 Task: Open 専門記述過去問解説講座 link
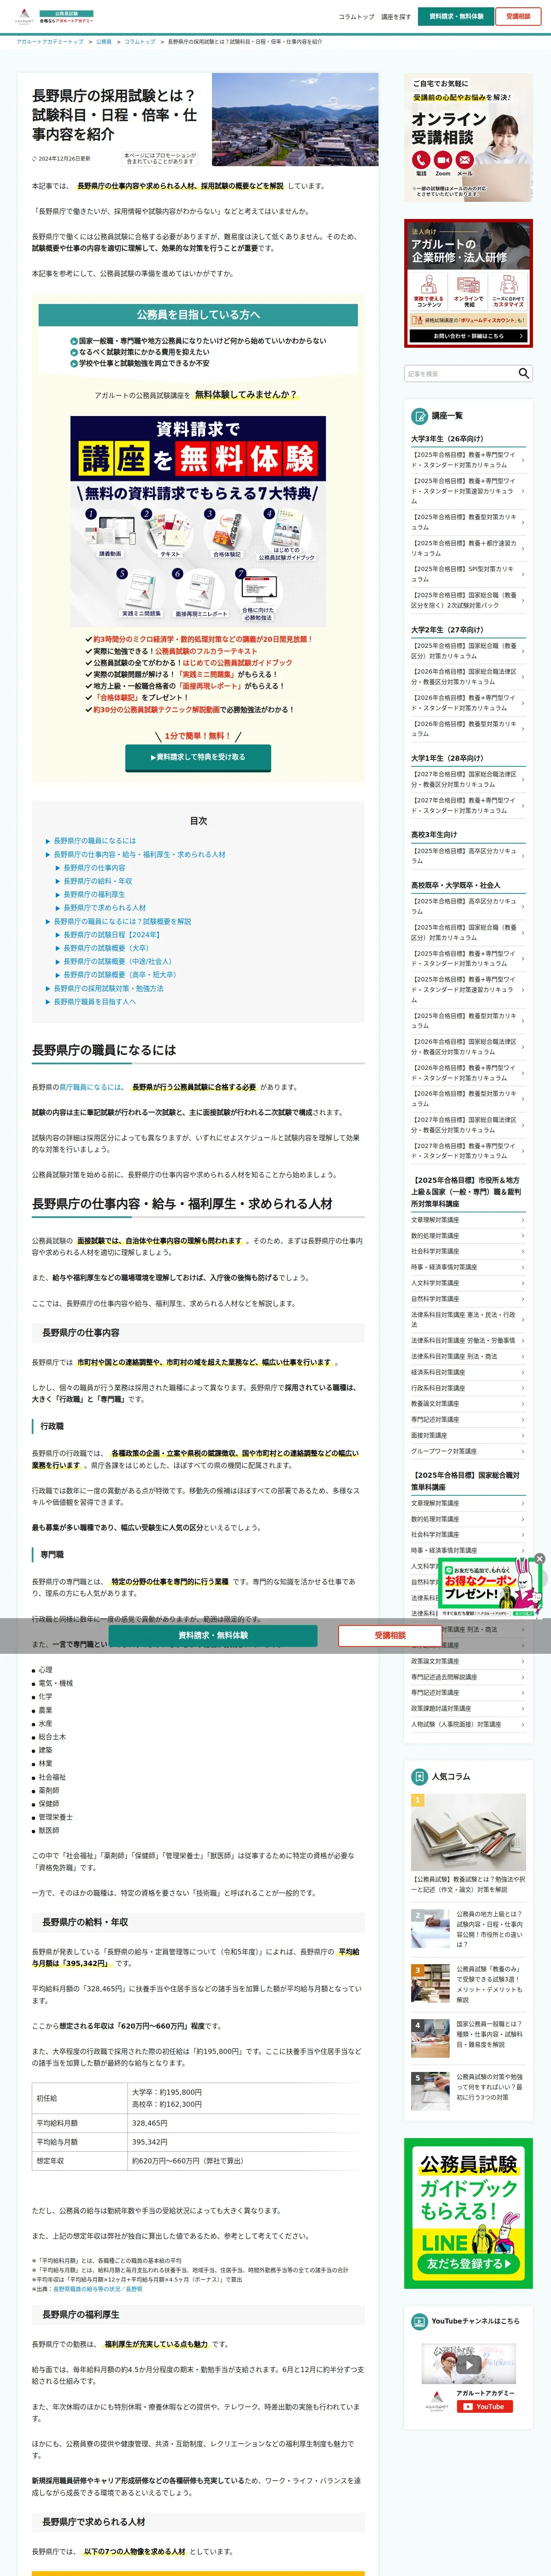[x=468, y=1677]
